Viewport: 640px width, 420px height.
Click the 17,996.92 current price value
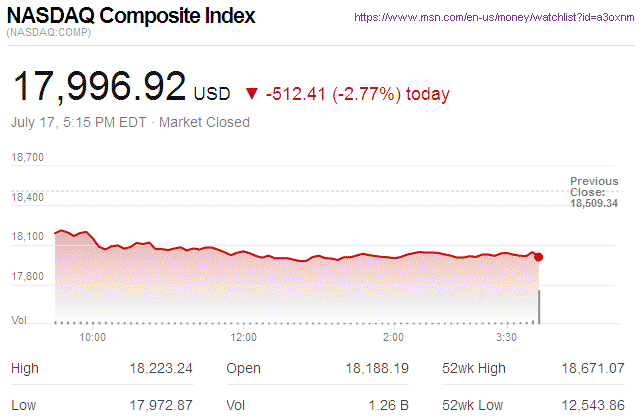pyautogui.click(x=98, y=88)
